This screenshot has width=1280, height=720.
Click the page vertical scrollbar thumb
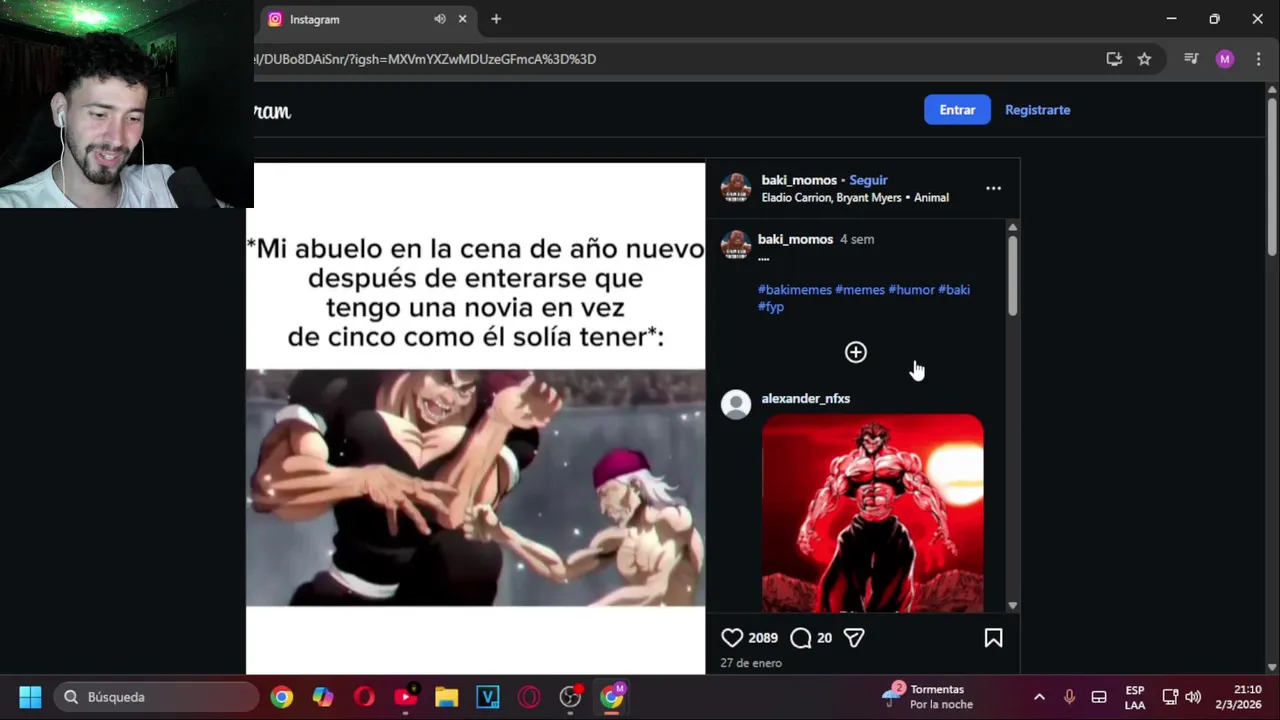pos(1272,178)
